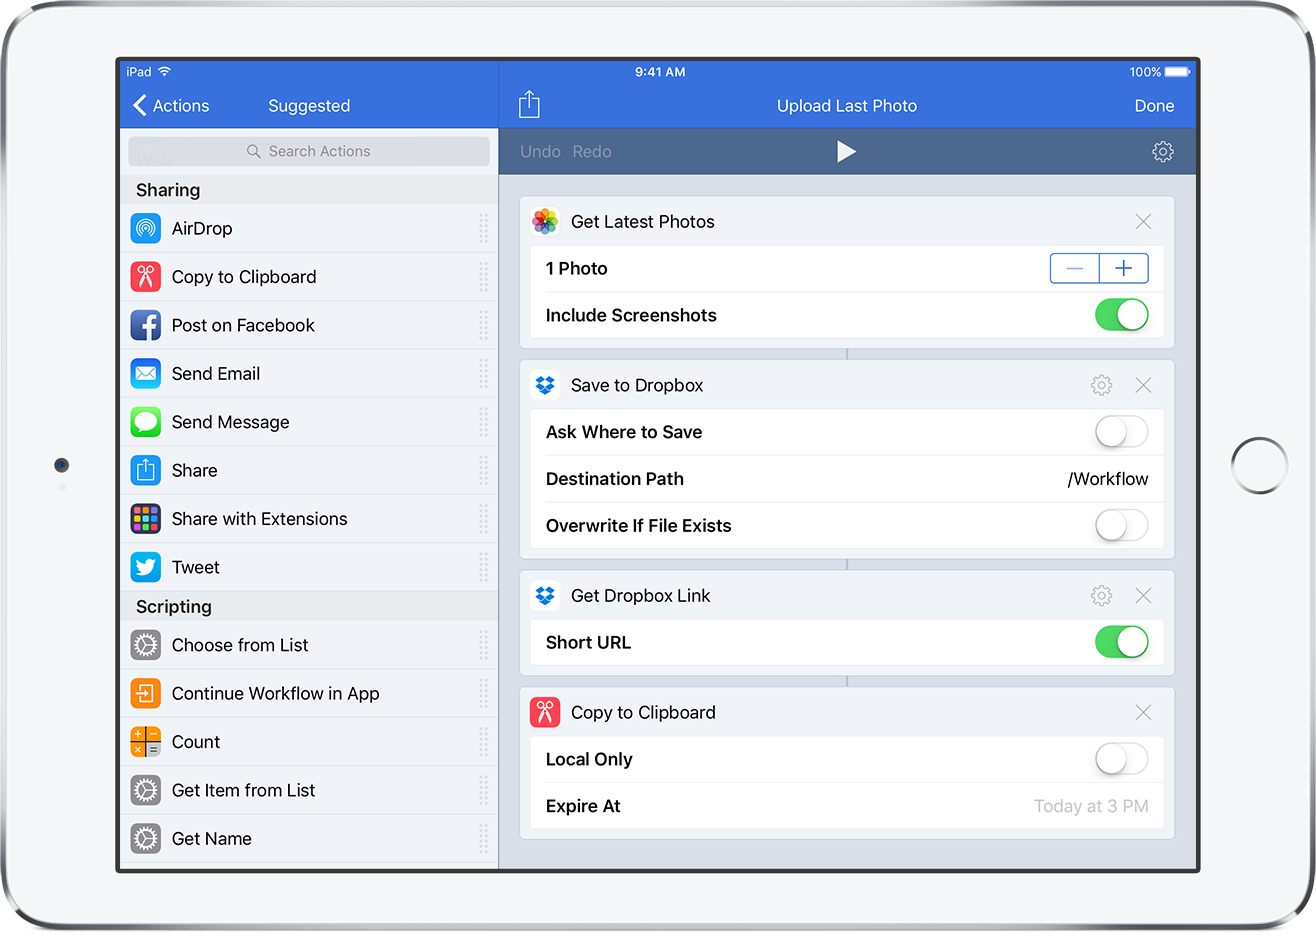The height and width of the screenshot is (933, 1316).
Task: Enable Ask Where to Save
Action: point(1121,432)
